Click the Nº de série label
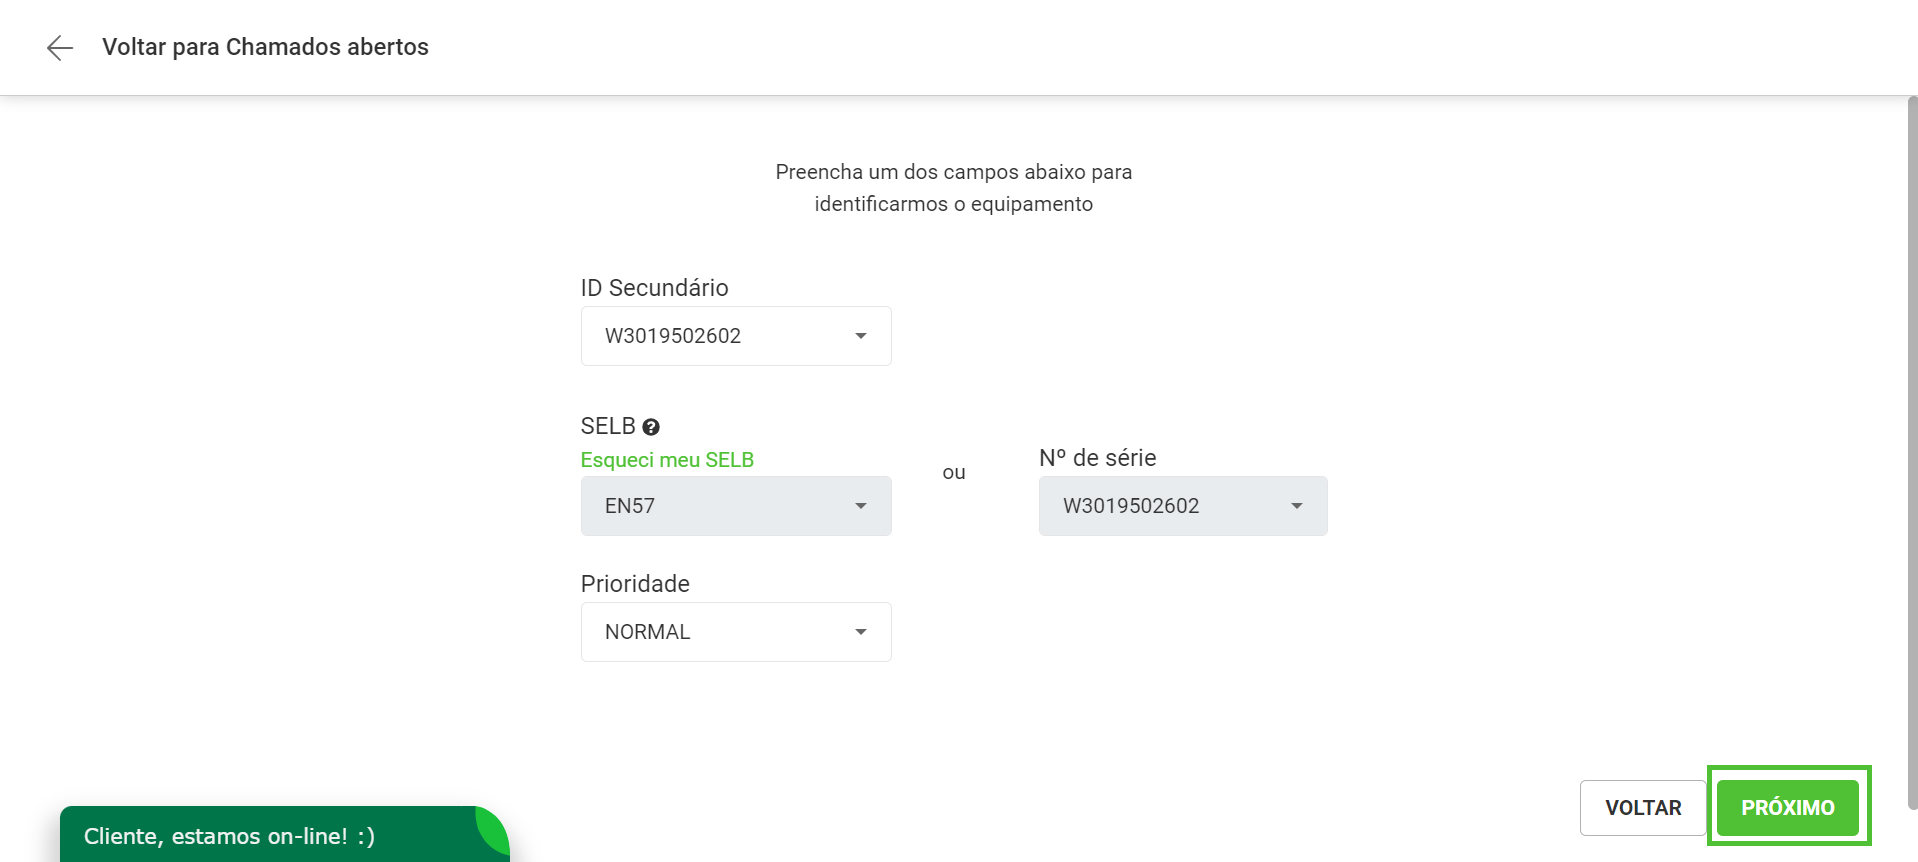Image resolution: width=1918 pixels, height=862 pixels. (1097, 458)
